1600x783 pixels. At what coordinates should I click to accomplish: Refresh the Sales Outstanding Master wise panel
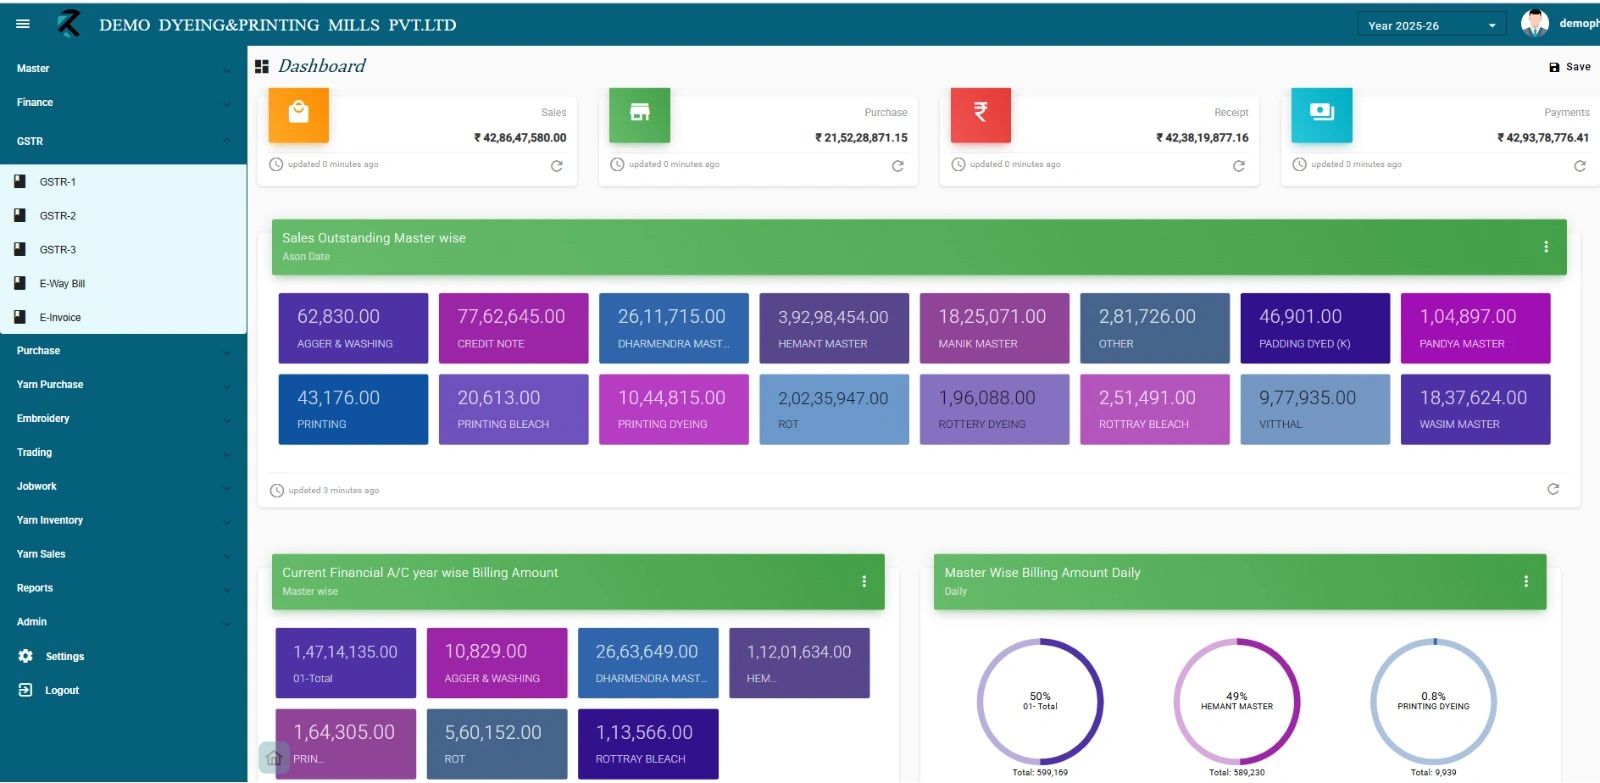click(x=1552, y=489)
